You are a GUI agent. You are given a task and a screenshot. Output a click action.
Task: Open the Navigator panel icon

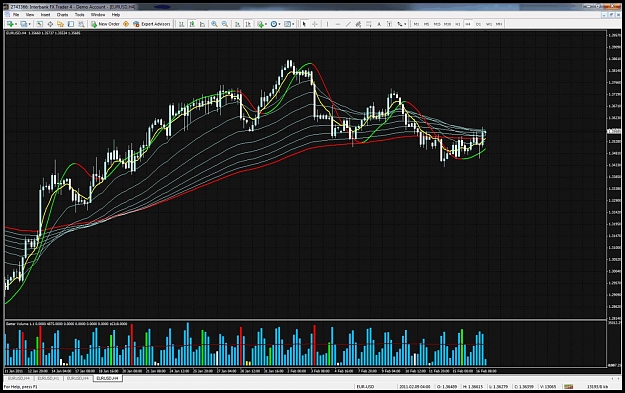click(x=60, y=24)
